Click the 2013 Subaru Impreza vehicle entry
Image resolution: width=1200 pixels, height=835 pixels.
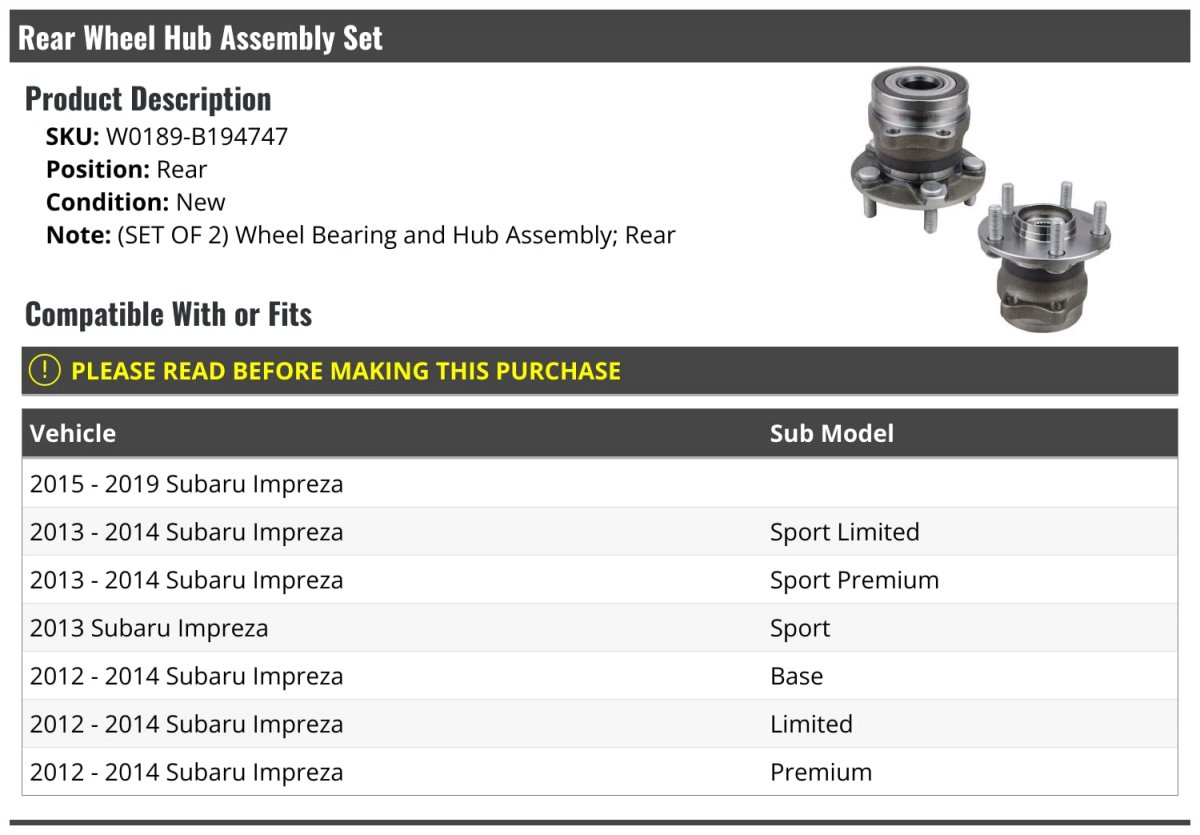[149, 628]
